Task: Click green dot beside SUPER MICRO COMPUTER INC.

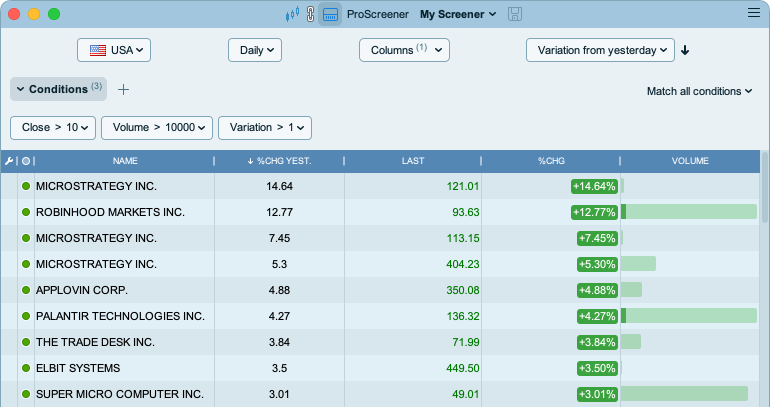Action: (26, 394)
